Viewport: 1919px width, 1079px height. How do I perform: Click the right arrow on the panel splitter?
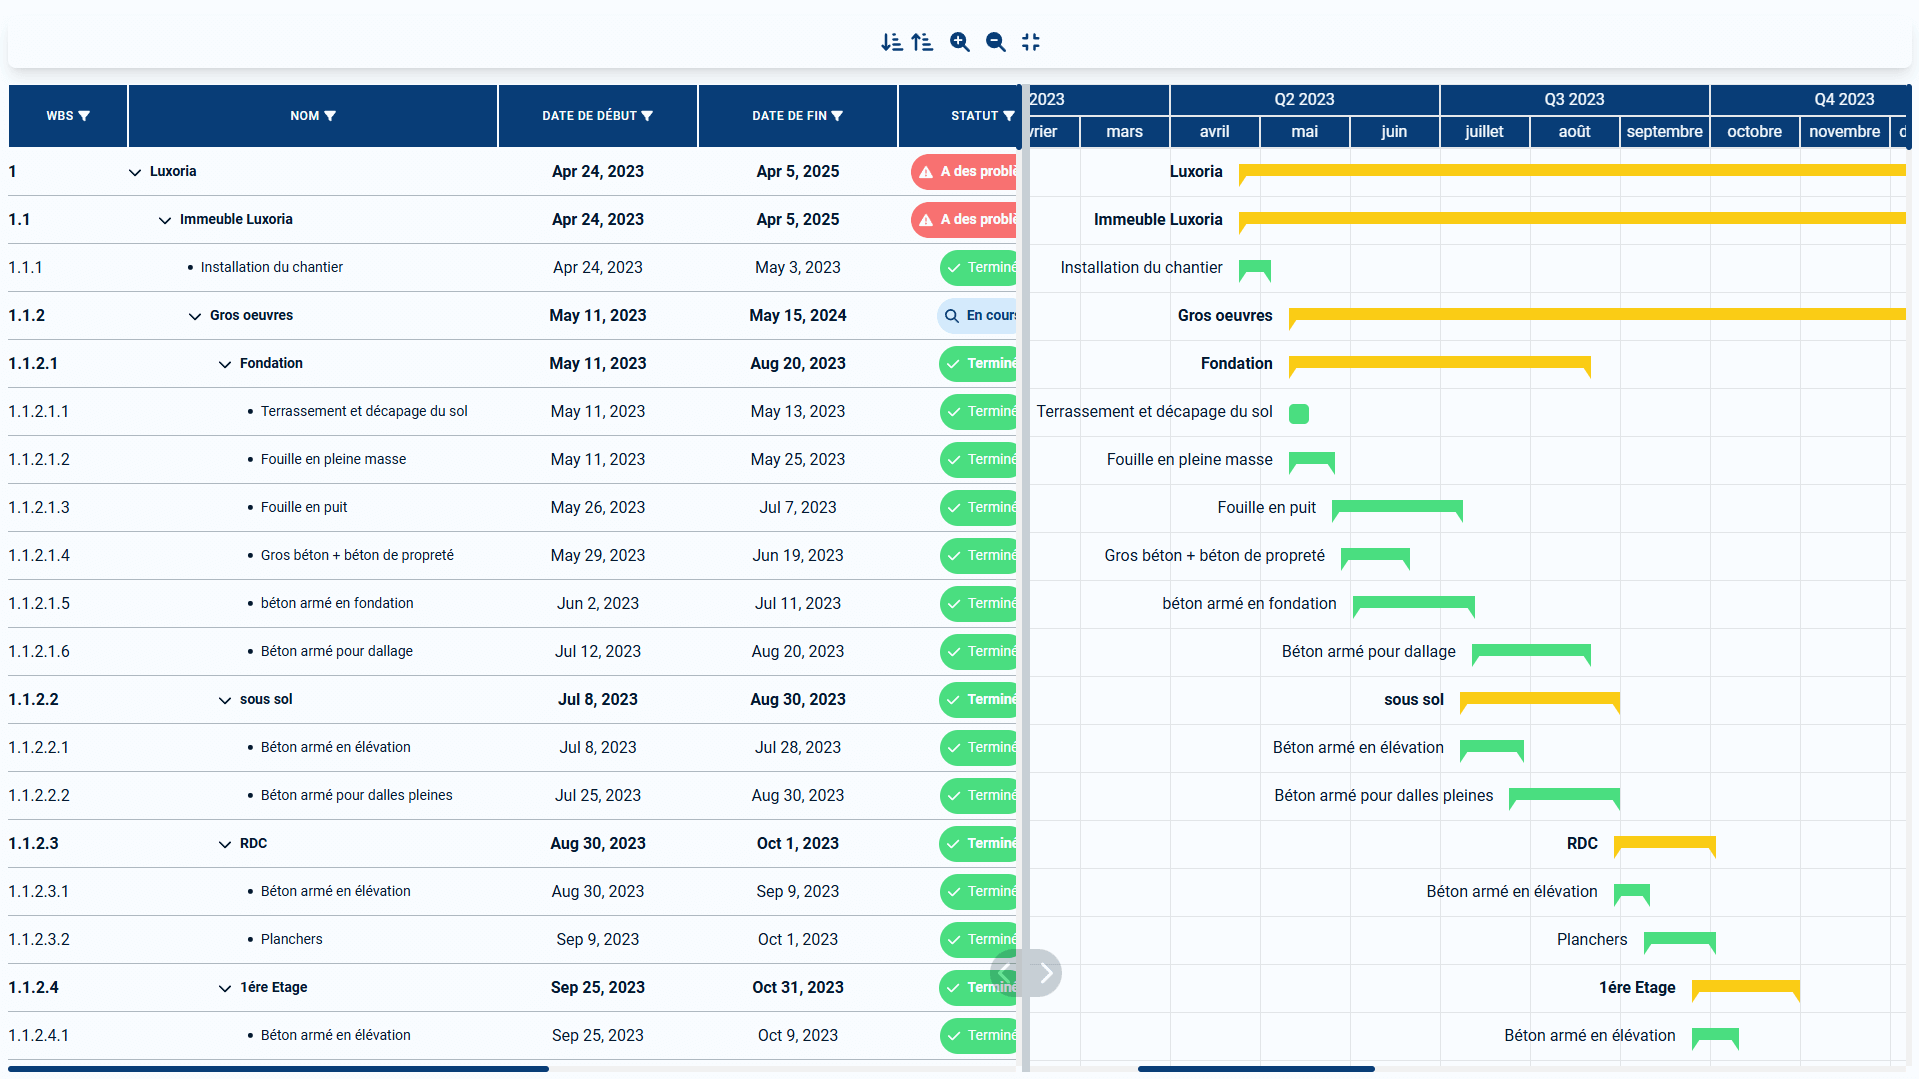coord(1046,973)
